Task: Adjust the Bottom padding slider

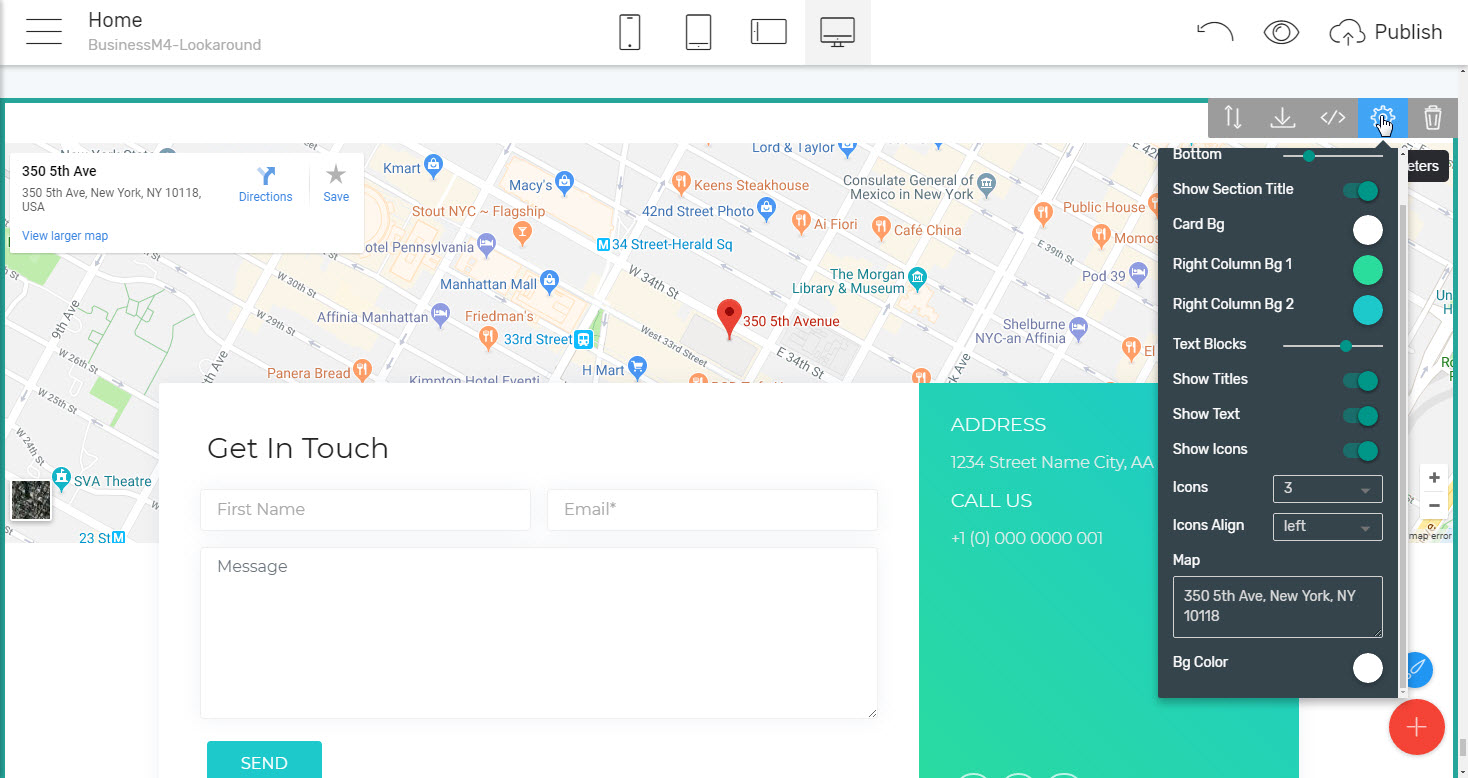Action: [x=1332, y=156]
